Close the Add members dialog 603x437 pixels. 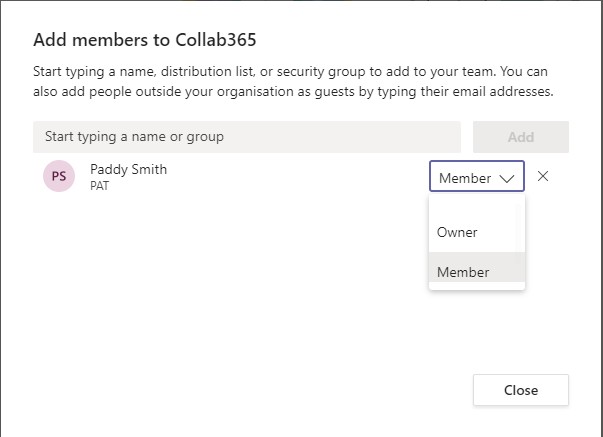521,390
